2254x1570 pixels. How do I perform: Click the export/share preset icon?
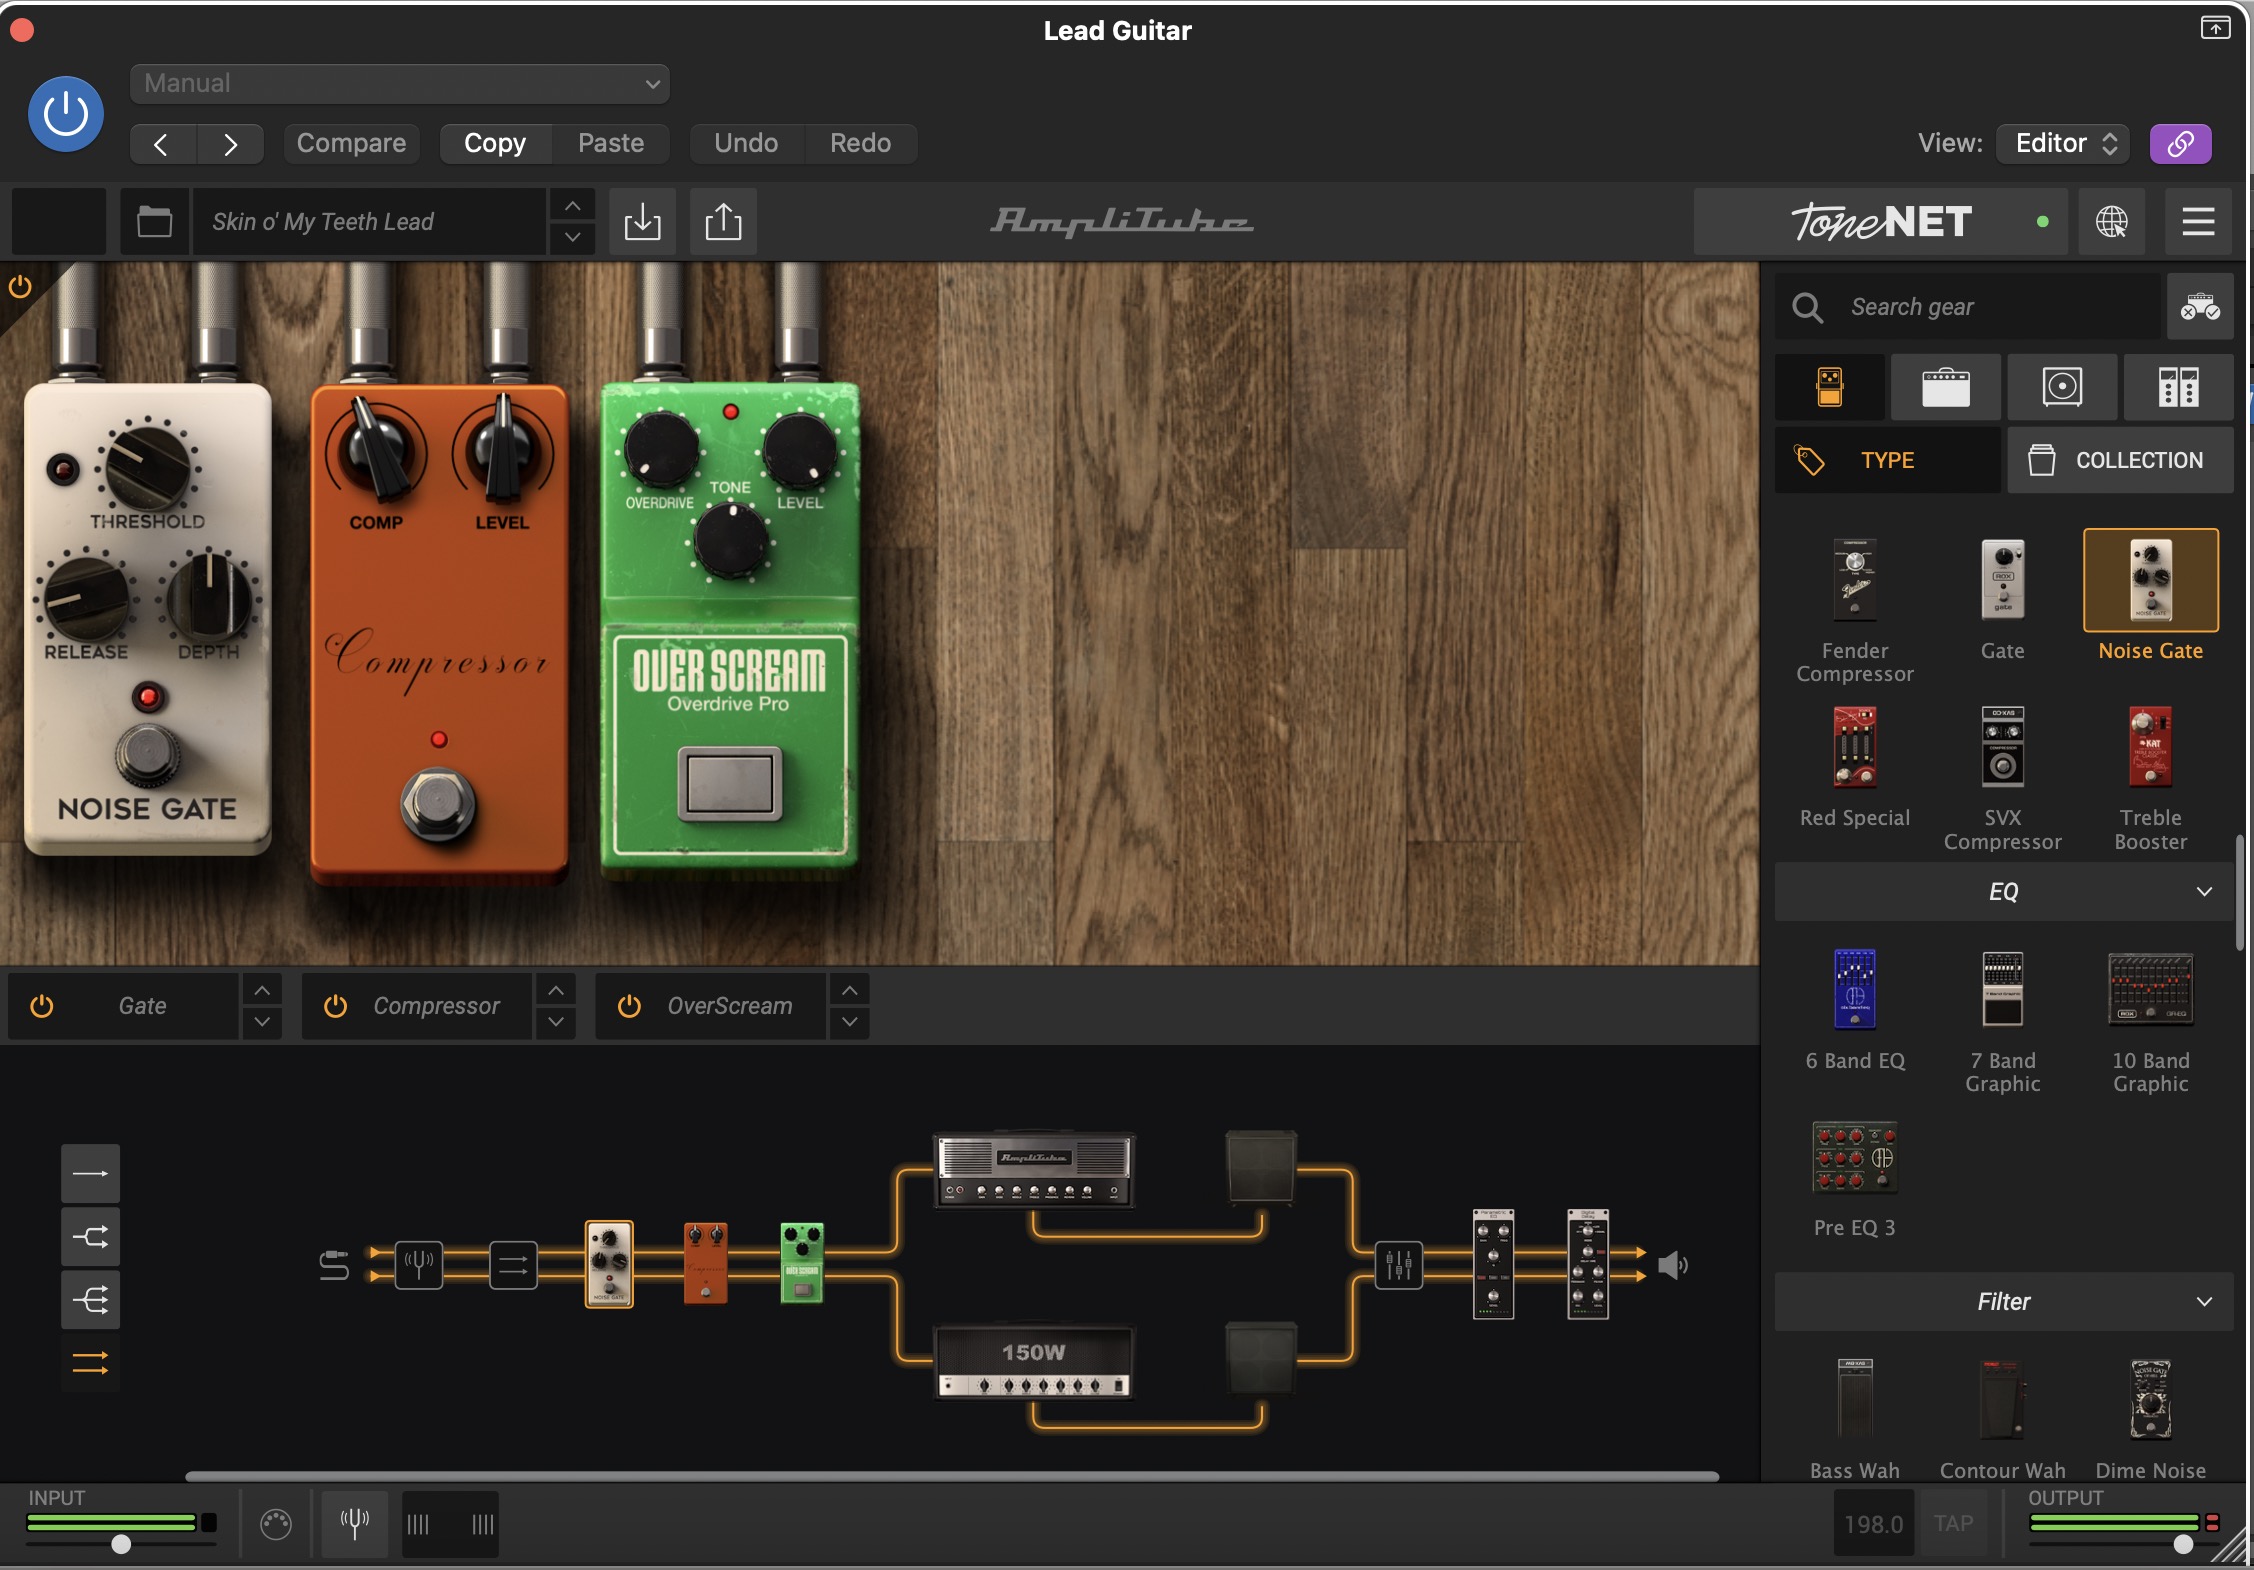click(723, 221)
